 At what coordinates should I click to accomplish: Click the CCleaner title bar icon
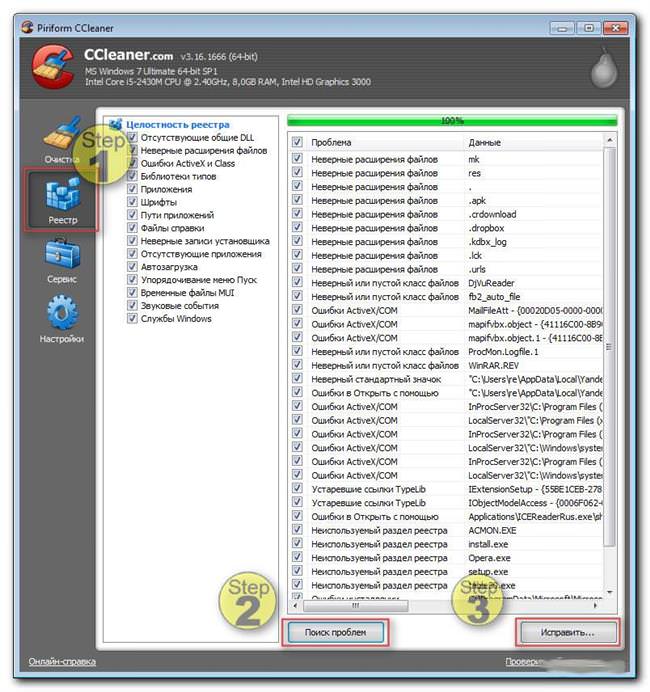pos(27,27)
